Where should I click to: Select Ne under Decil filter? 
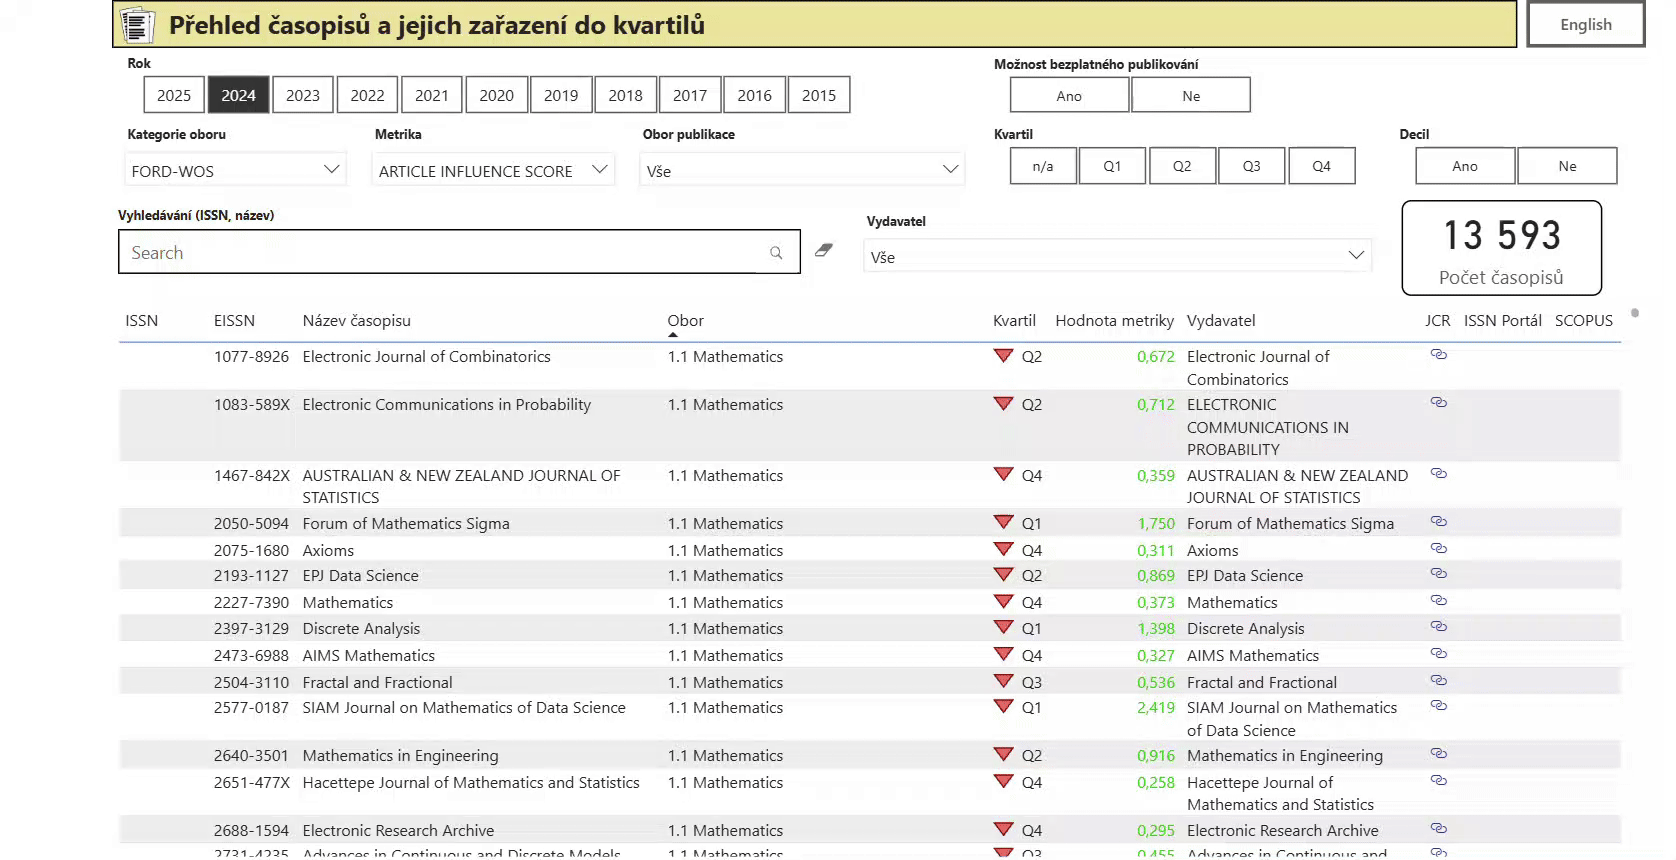pyautogui.click(x=1567, y=166)
